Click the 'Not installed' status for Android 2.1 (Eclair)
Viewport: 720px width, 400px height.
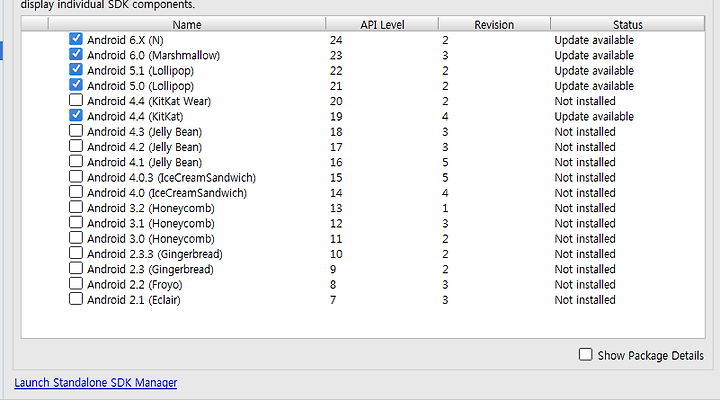[585, 300]
